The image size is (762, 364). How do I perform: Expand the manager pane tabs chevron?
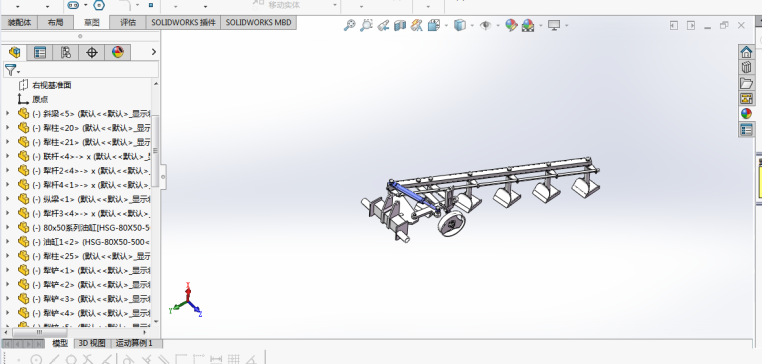pyautogui.click(x=154, y=52)
